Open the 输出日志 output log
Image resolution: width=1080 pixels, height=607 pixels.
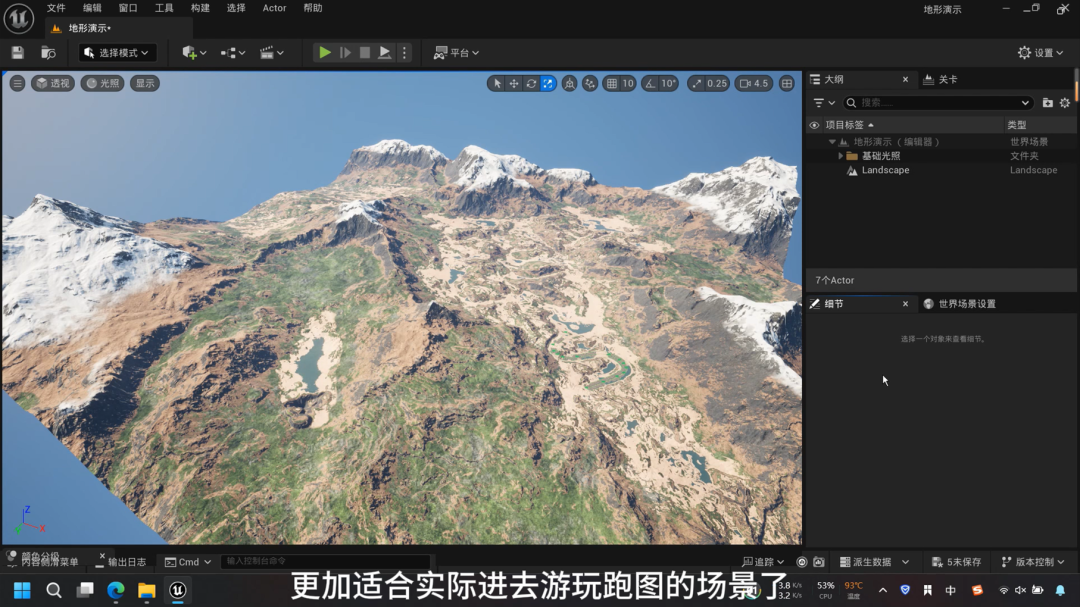121,562
